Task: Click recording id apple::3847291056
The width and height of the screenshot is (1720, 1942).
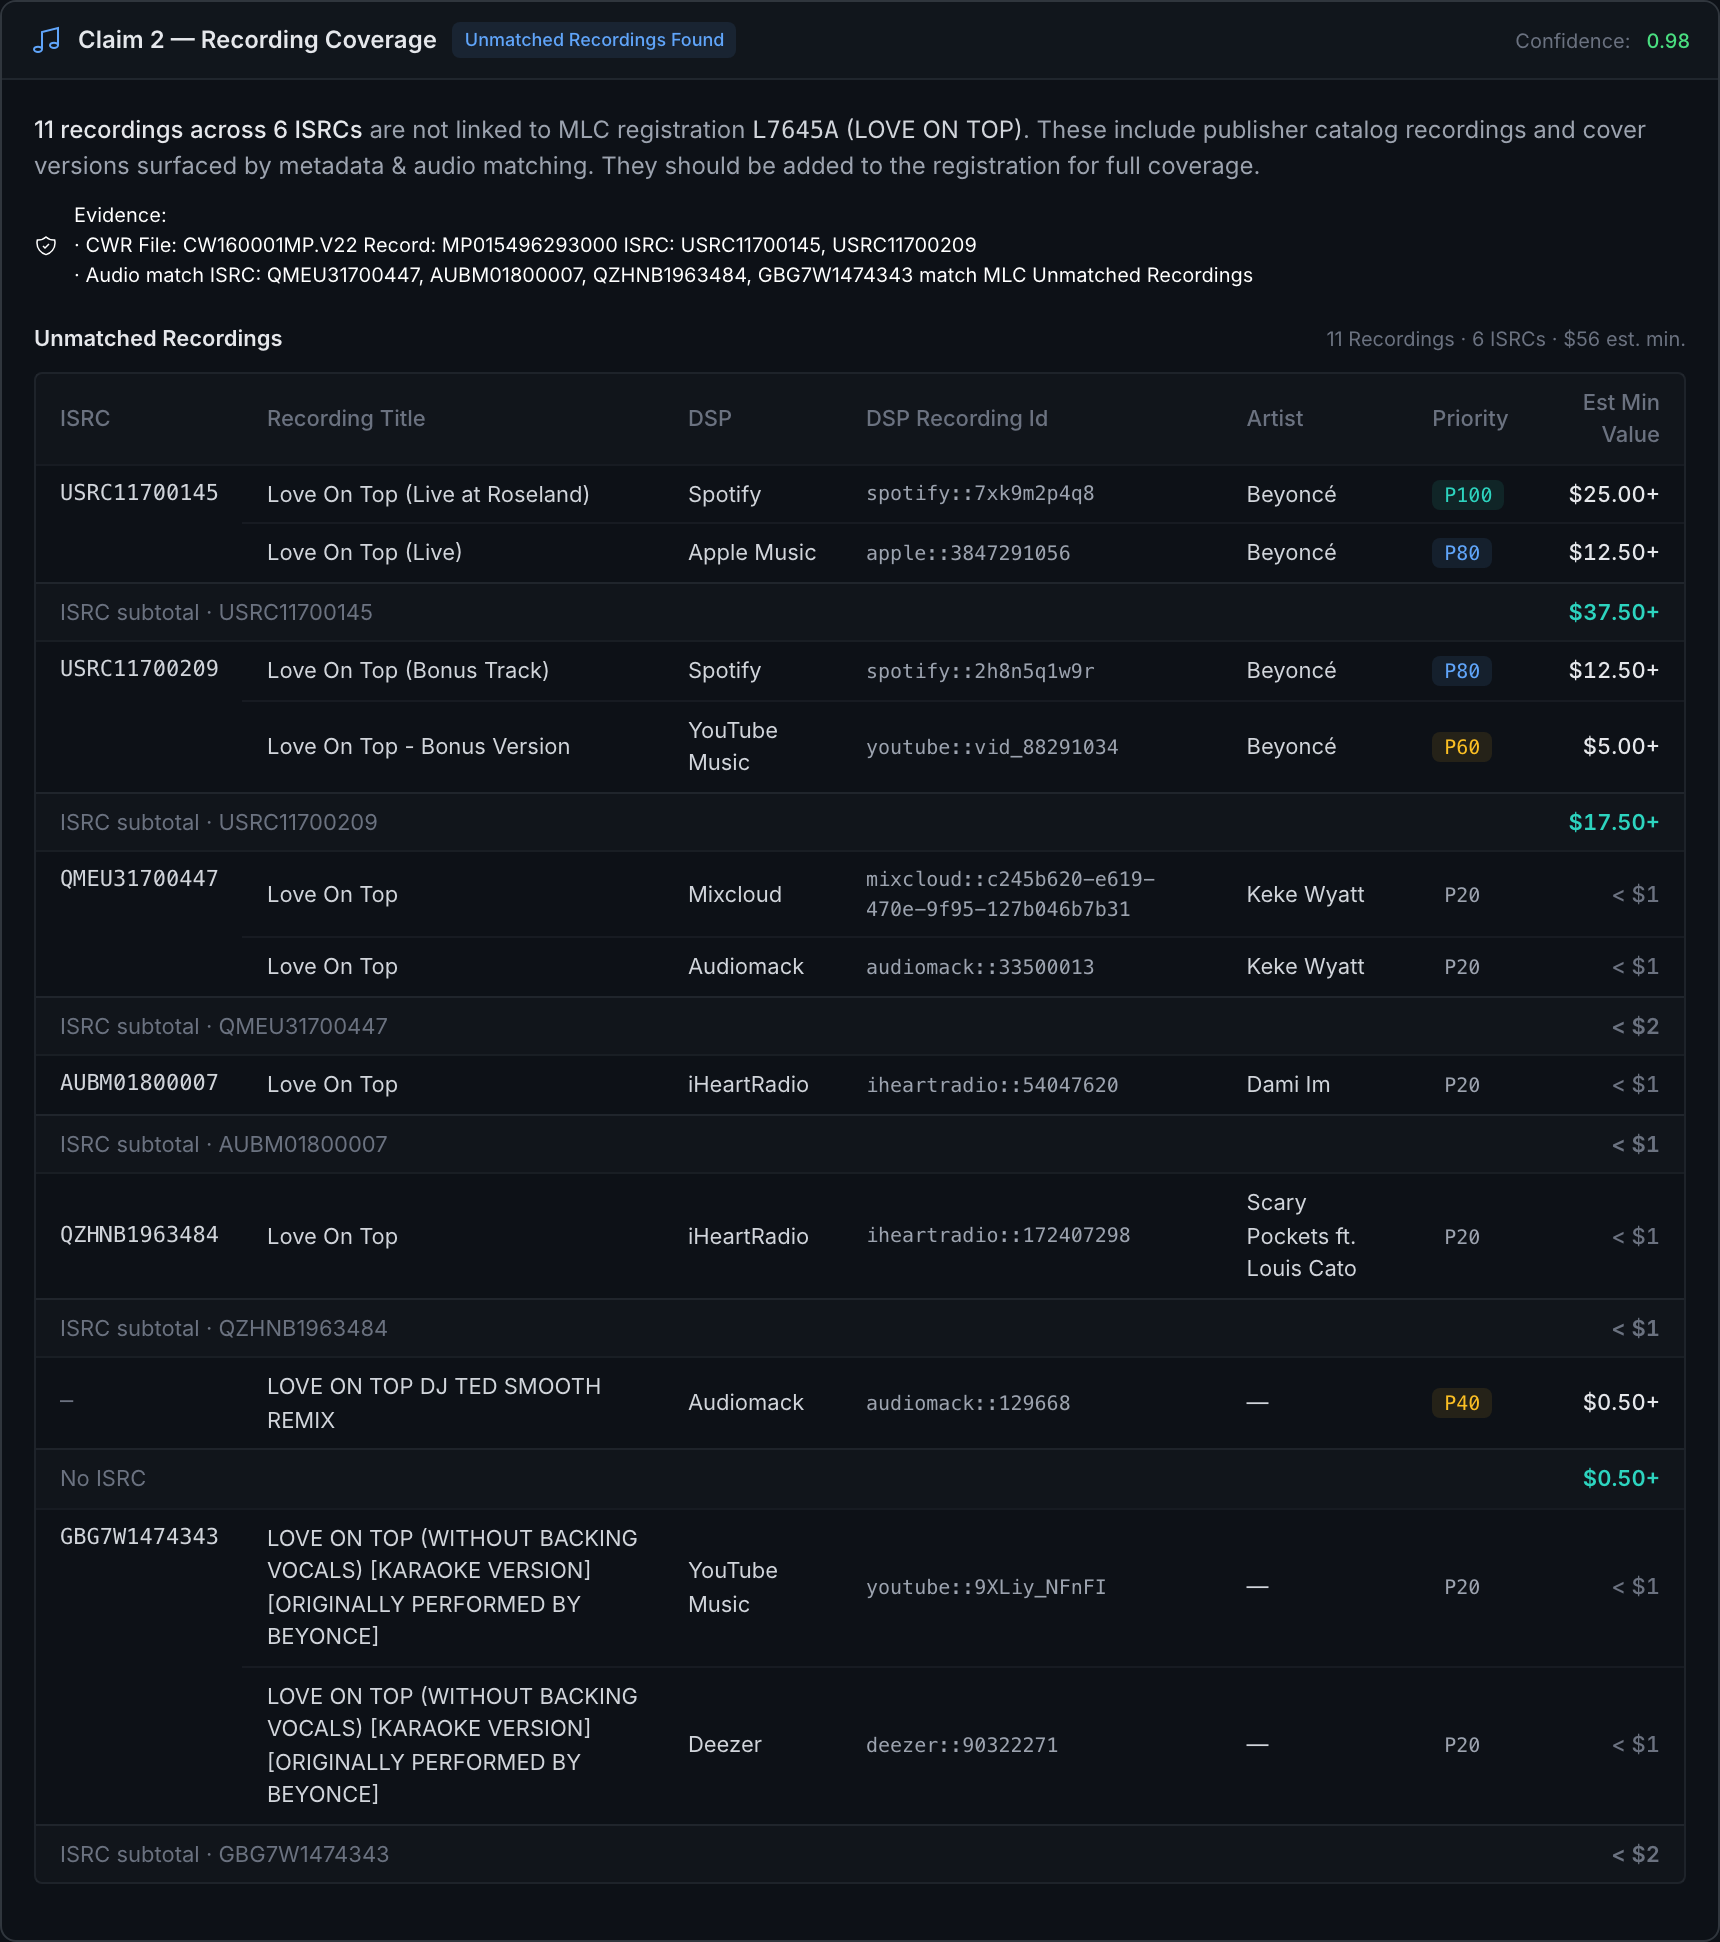Action: point(968,553)
